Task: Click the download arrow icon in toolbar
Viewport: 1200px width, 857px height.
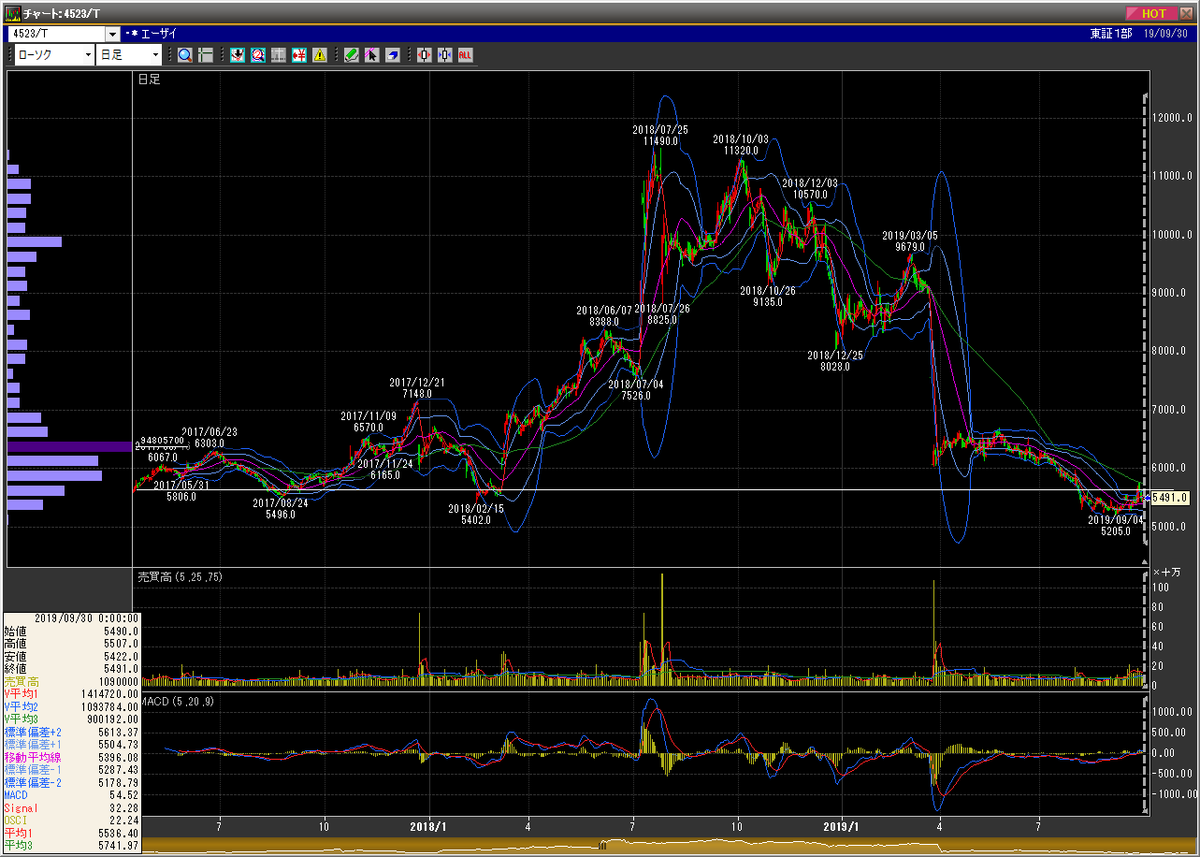Action: pos(237,55)
